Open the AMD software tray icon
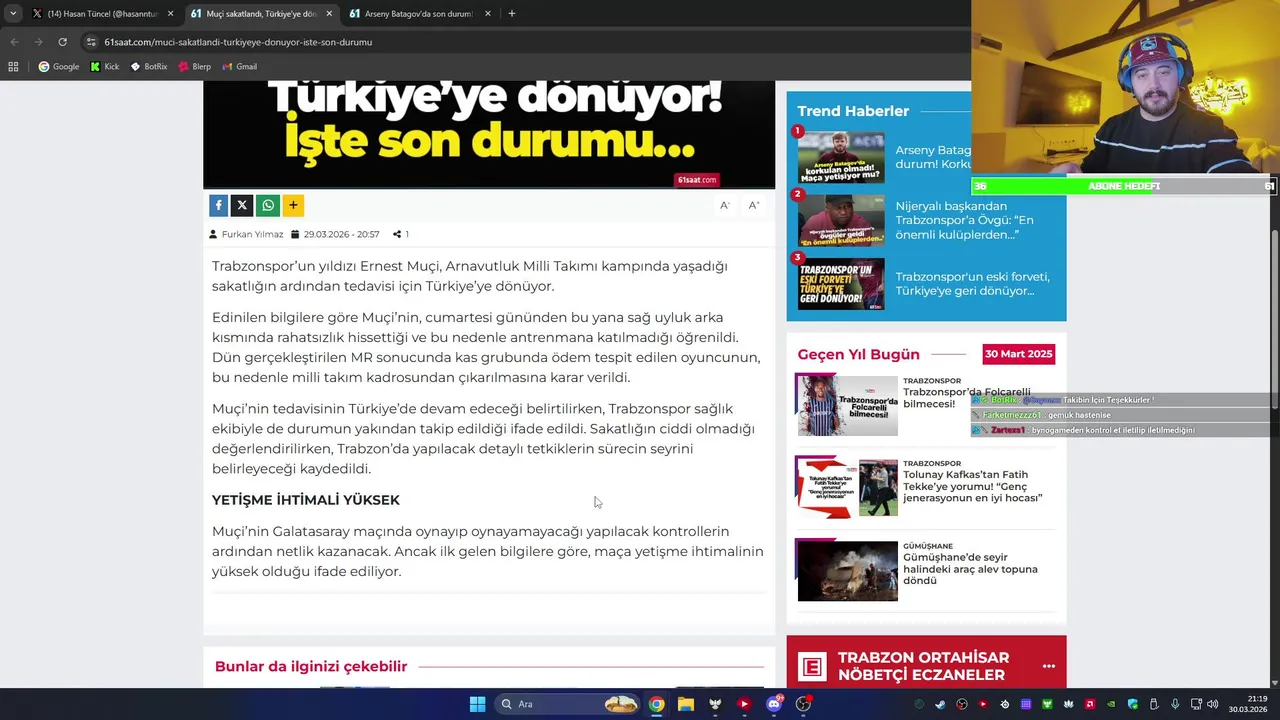 pyautogui.click(x=1090, y=704)
